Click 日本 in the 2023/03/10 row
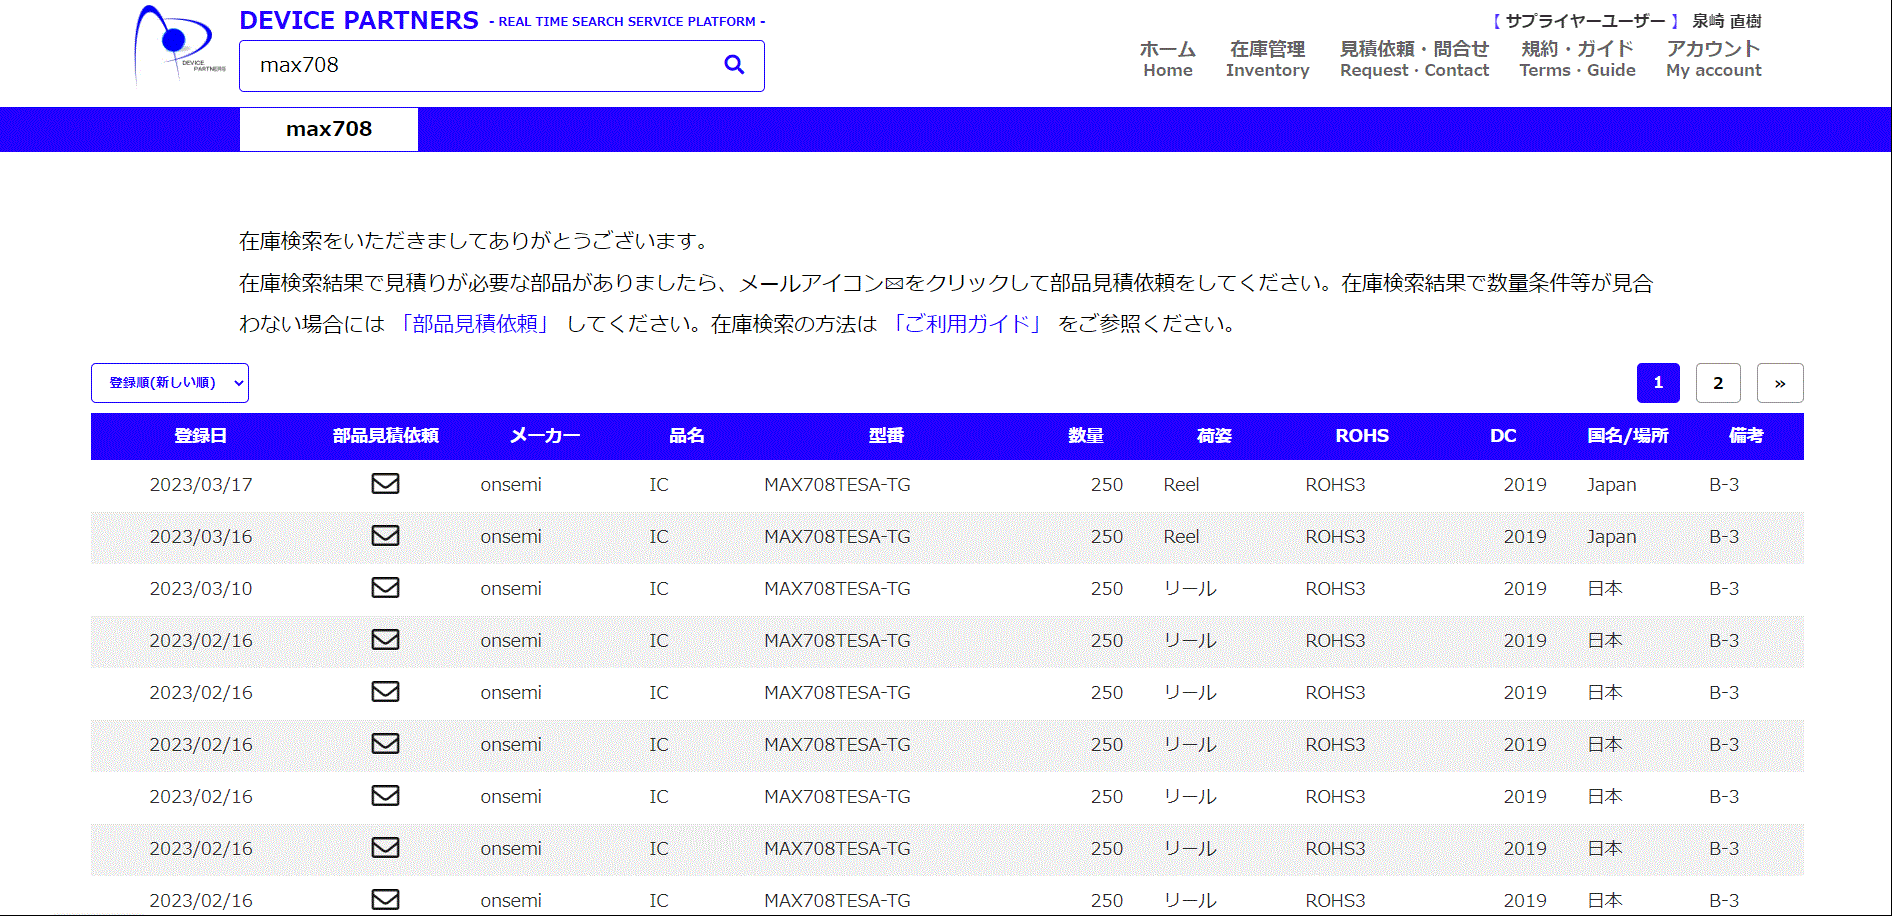The width and height of the screenshot is (1892, 916). pos(1605,589)
